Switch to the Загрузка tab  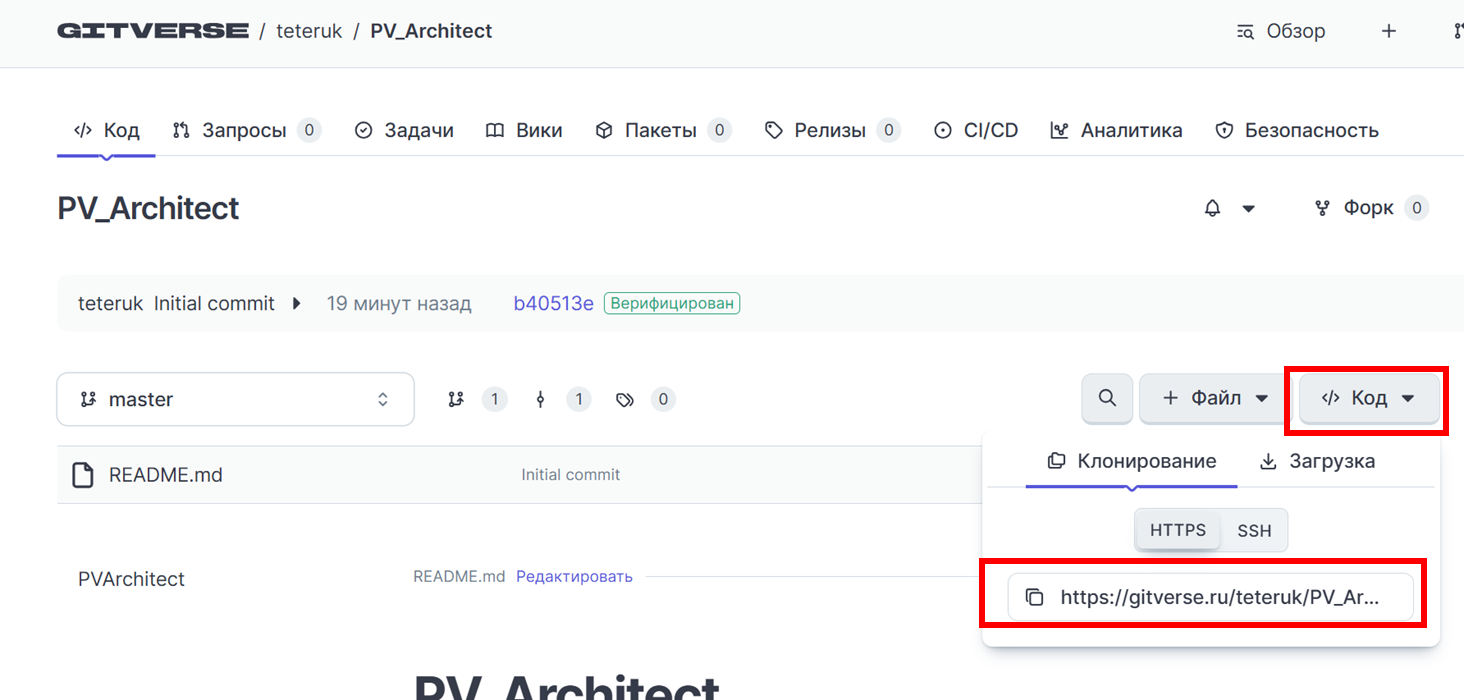pos(1317,461)
